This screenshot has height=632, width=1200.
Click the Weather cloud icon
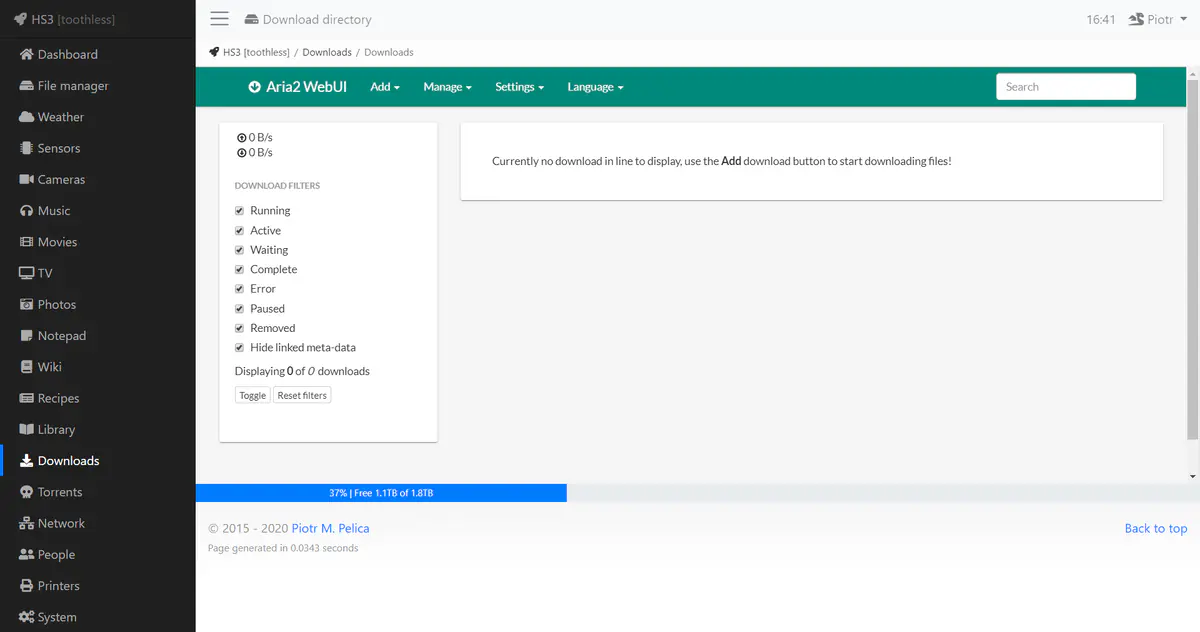point(27,117)
